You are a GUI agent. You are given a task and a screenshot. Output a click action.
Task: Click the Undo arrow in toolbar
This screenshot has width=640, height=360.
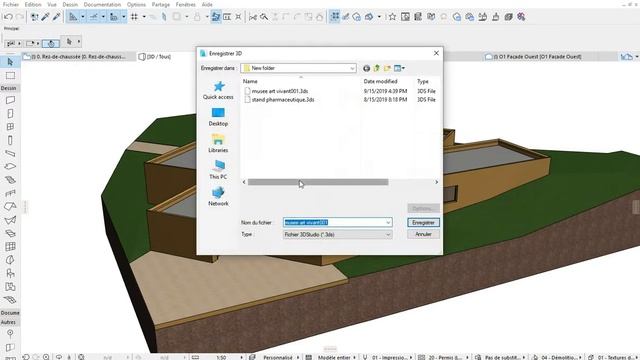[x=8, y=17]
